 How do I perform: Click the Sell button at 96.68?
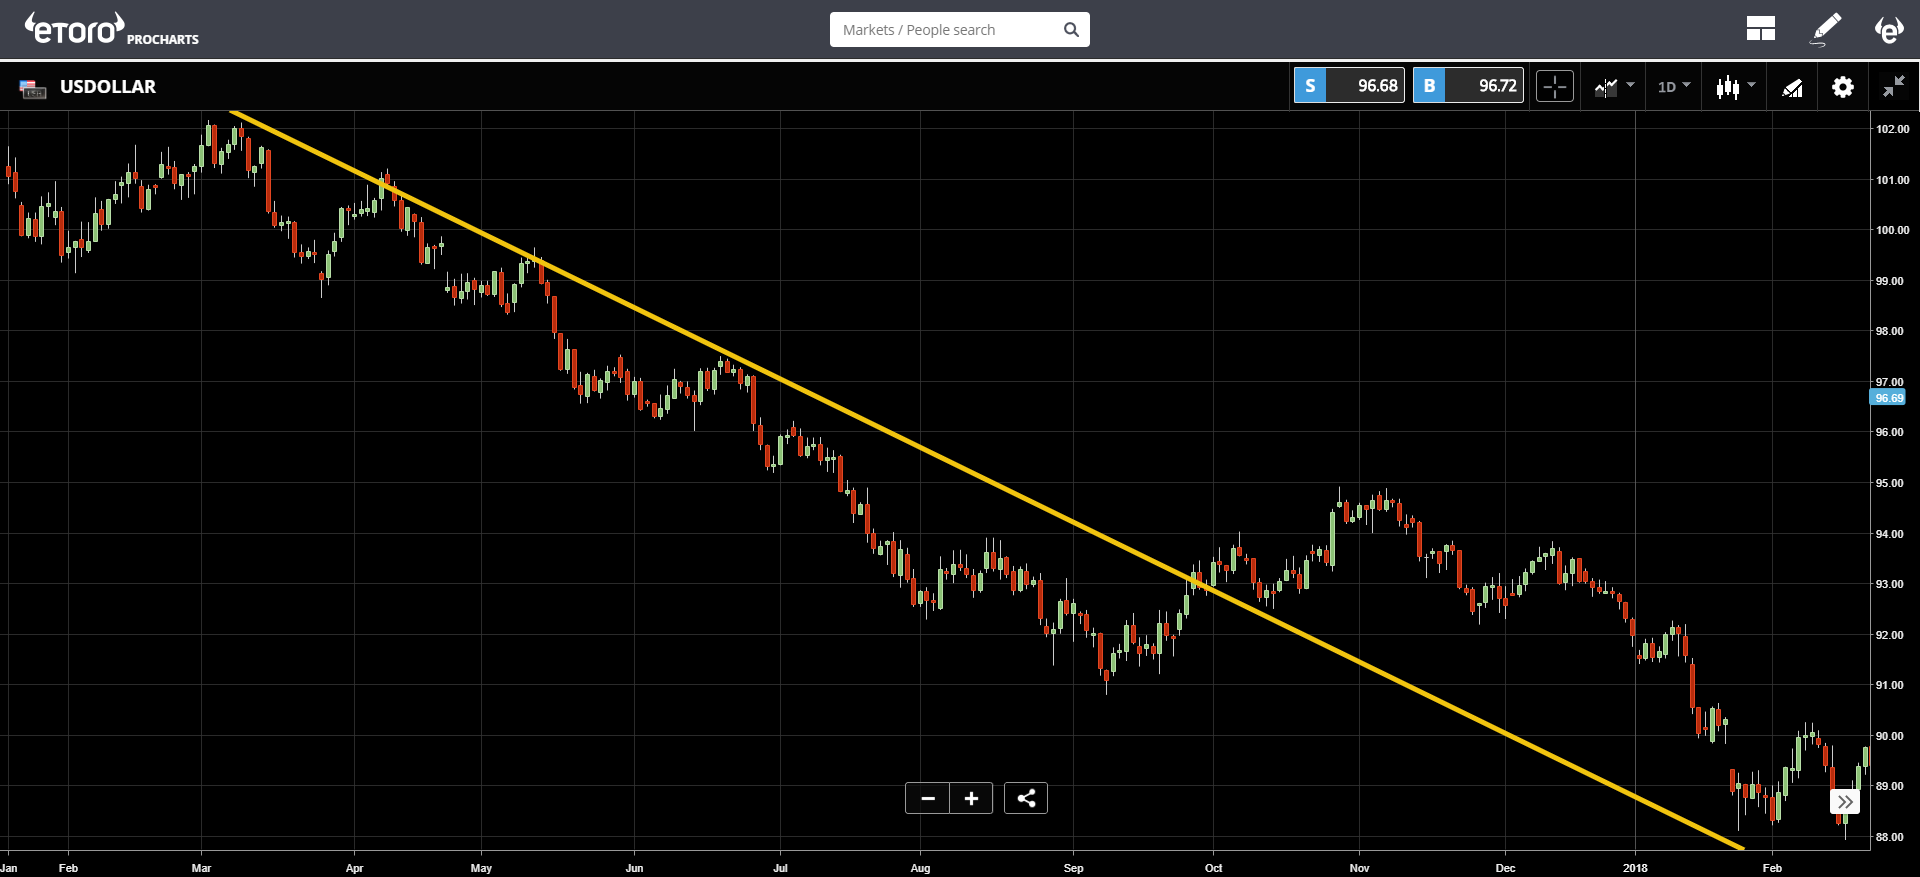tap(1349, 86)
